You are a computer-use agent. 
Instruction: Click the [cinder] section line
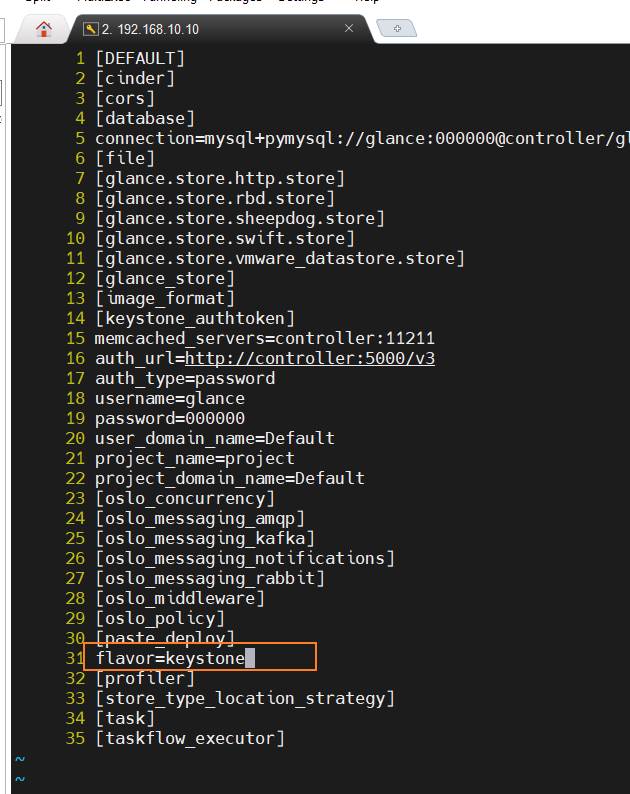135,78
